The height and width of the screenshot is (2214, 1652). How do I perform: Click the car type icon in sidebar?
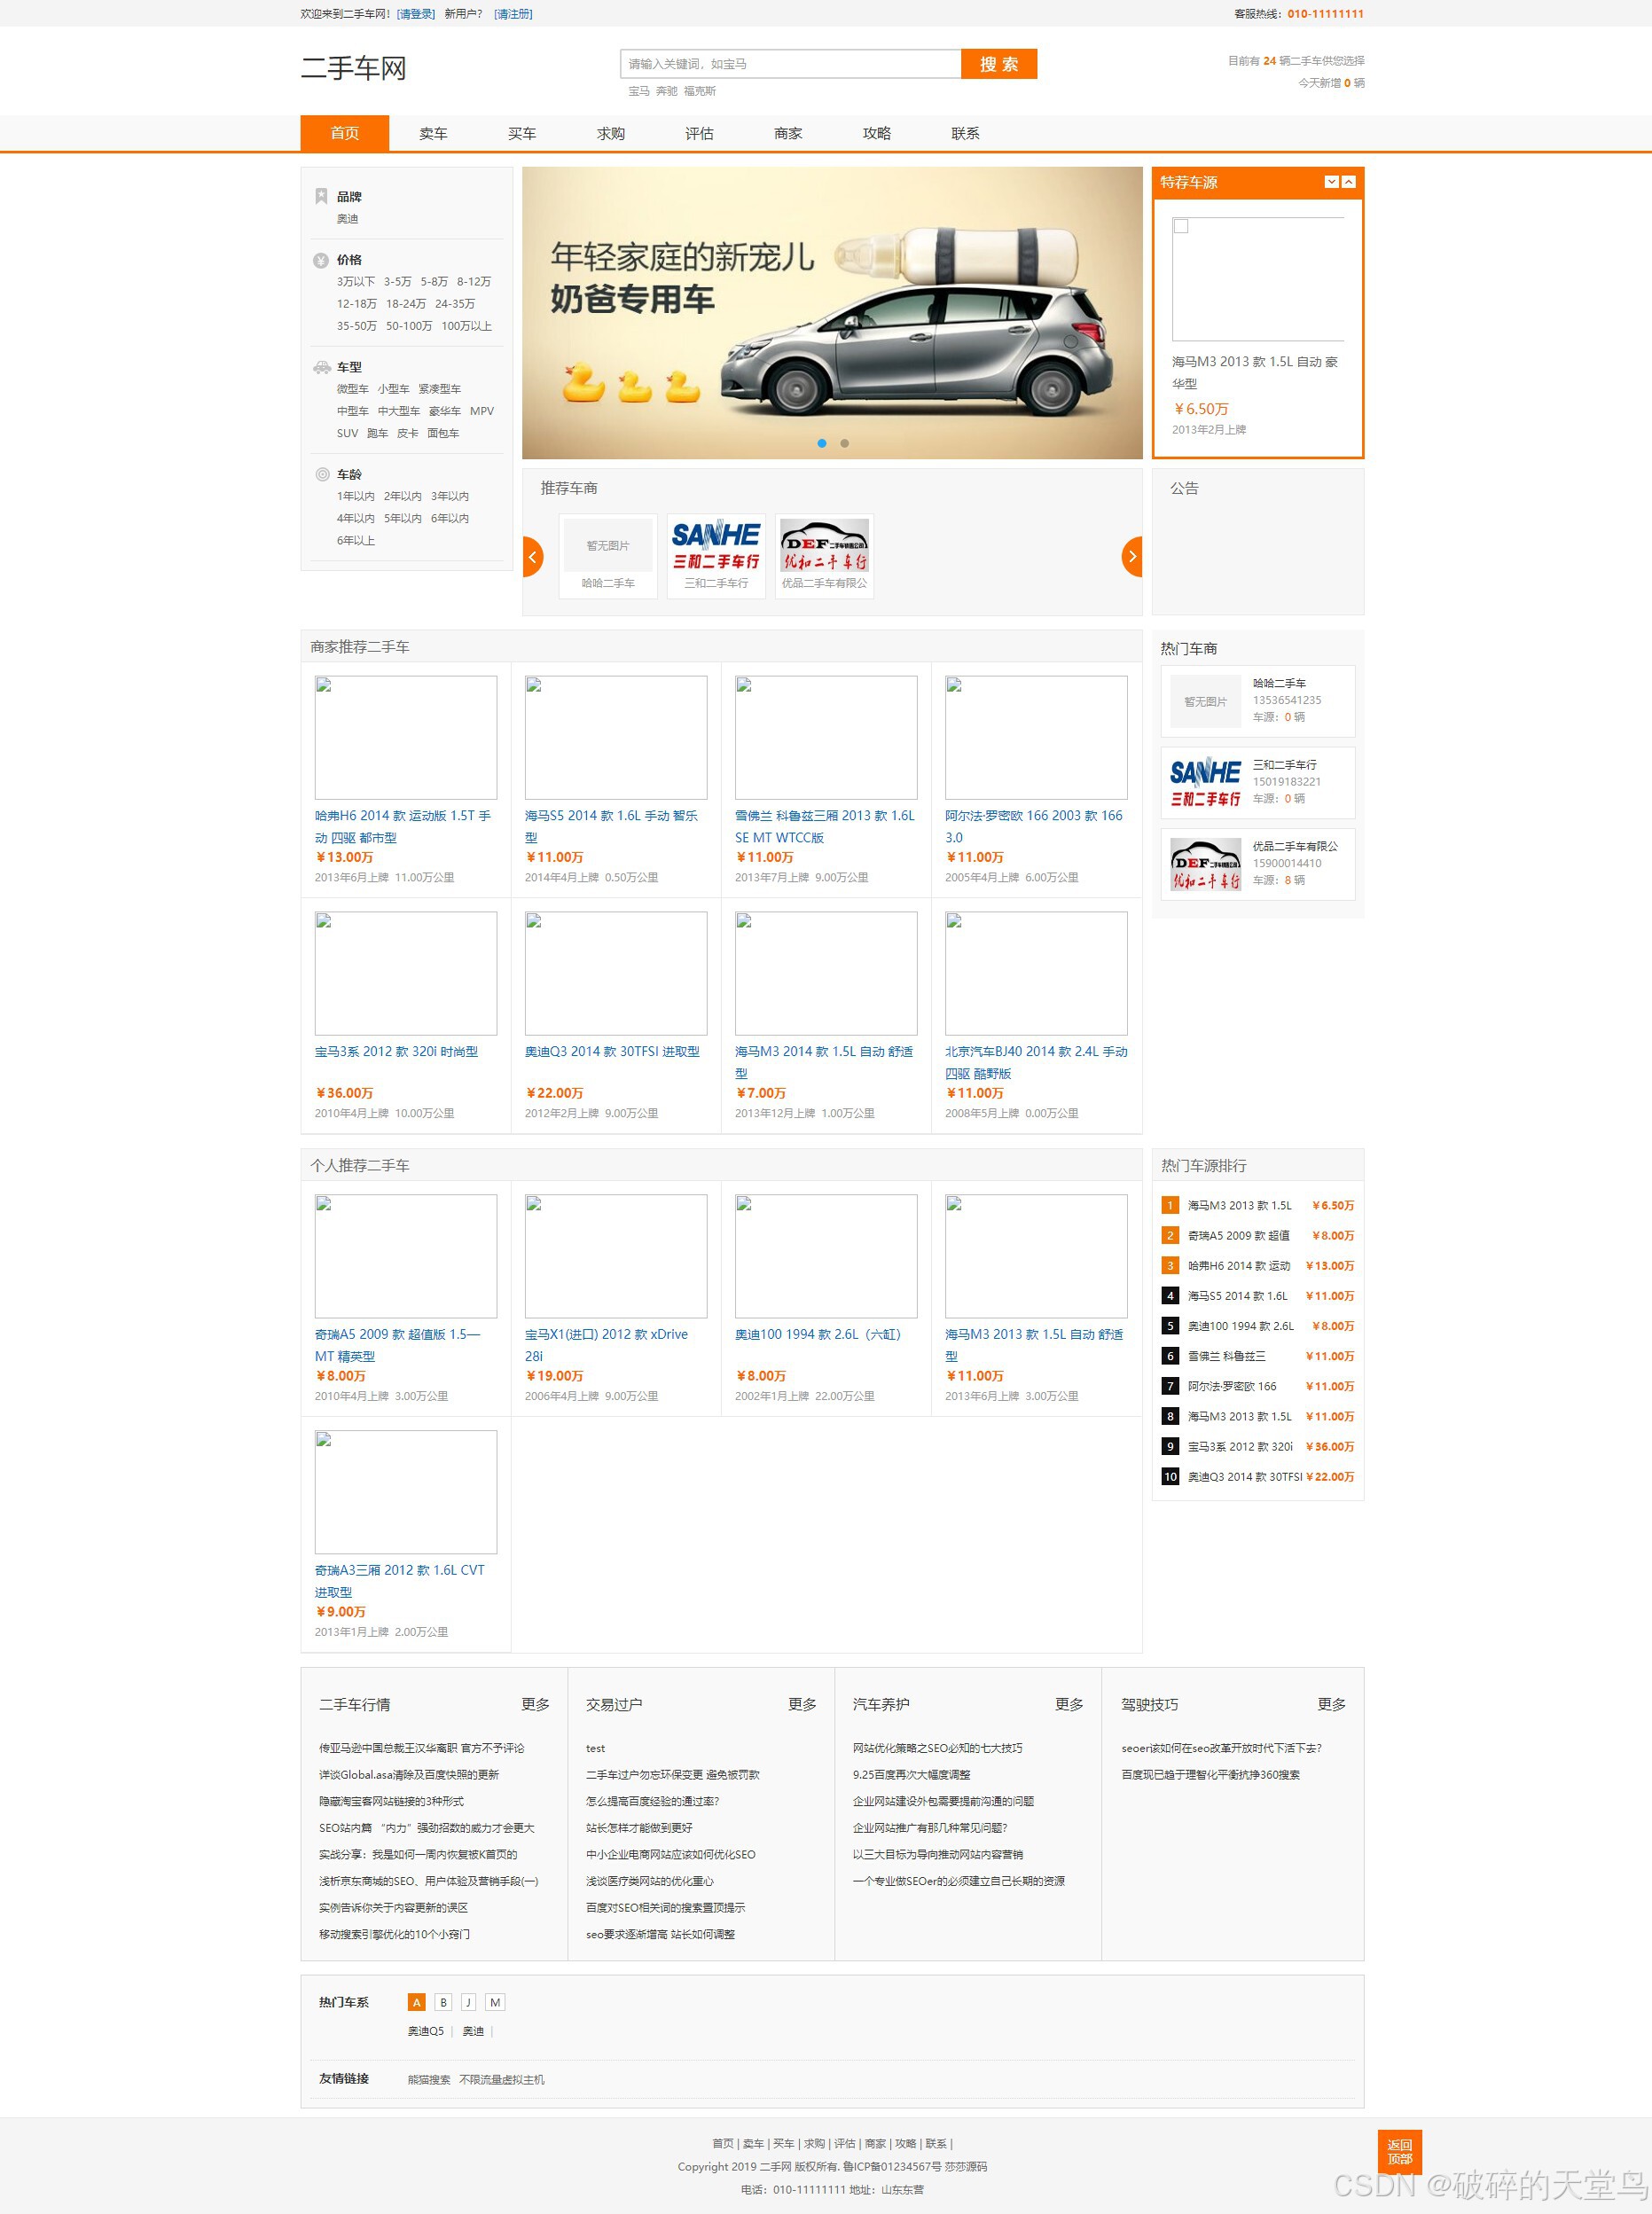[321, 367]
